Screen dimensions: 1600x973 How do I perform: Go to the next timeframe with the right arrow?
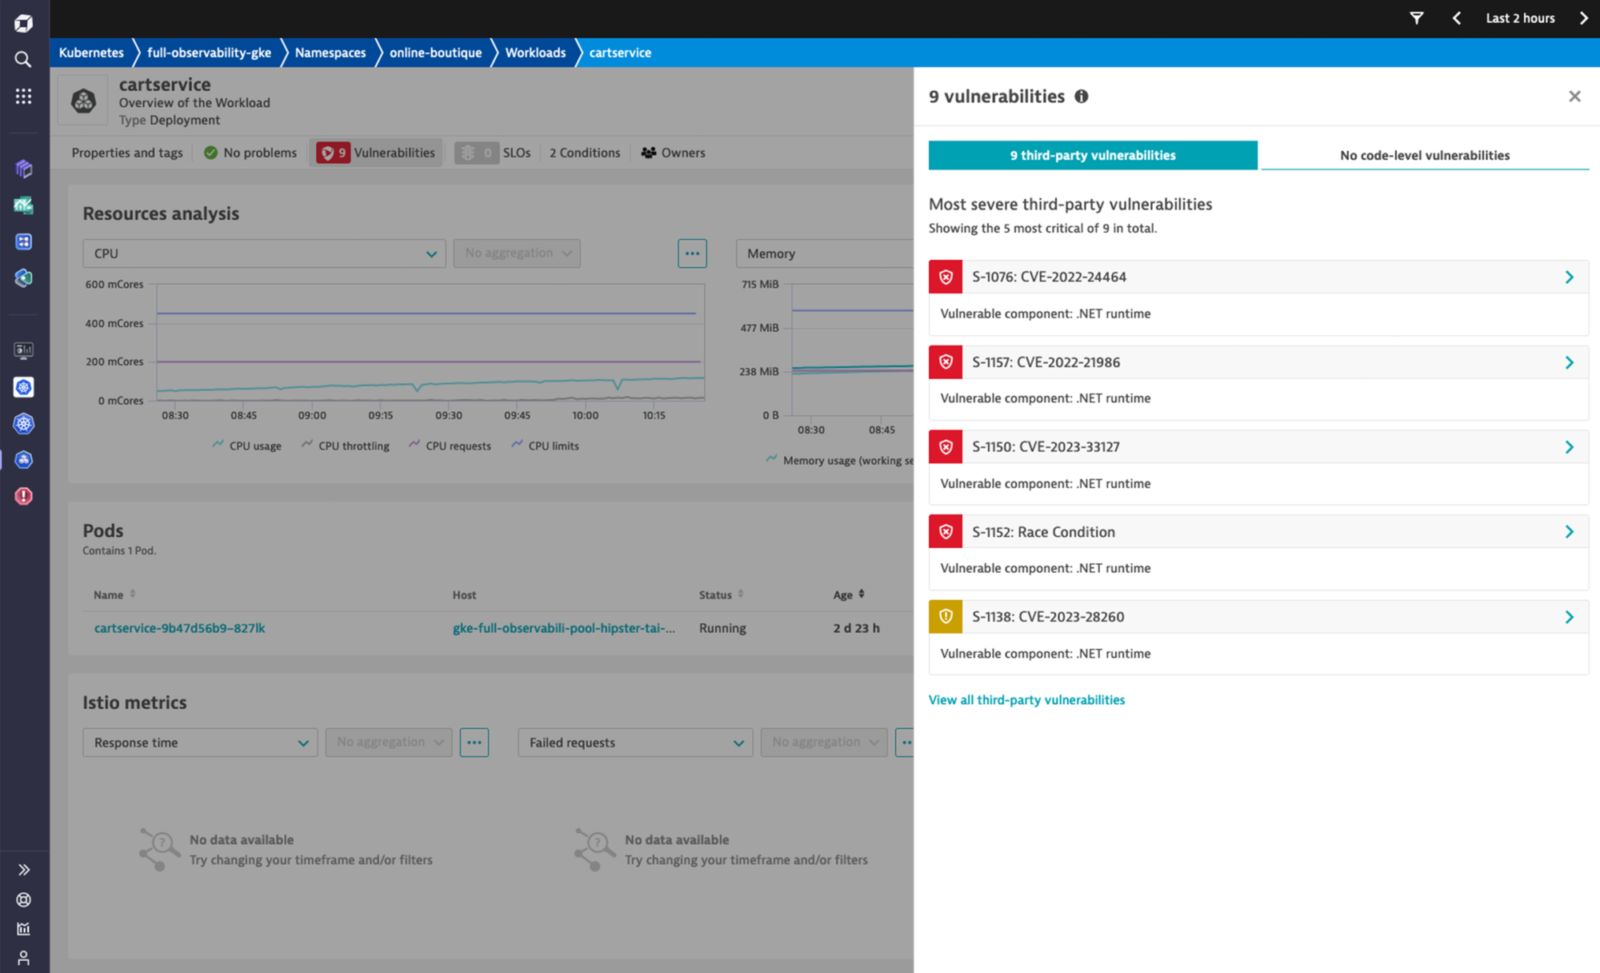1583,18
